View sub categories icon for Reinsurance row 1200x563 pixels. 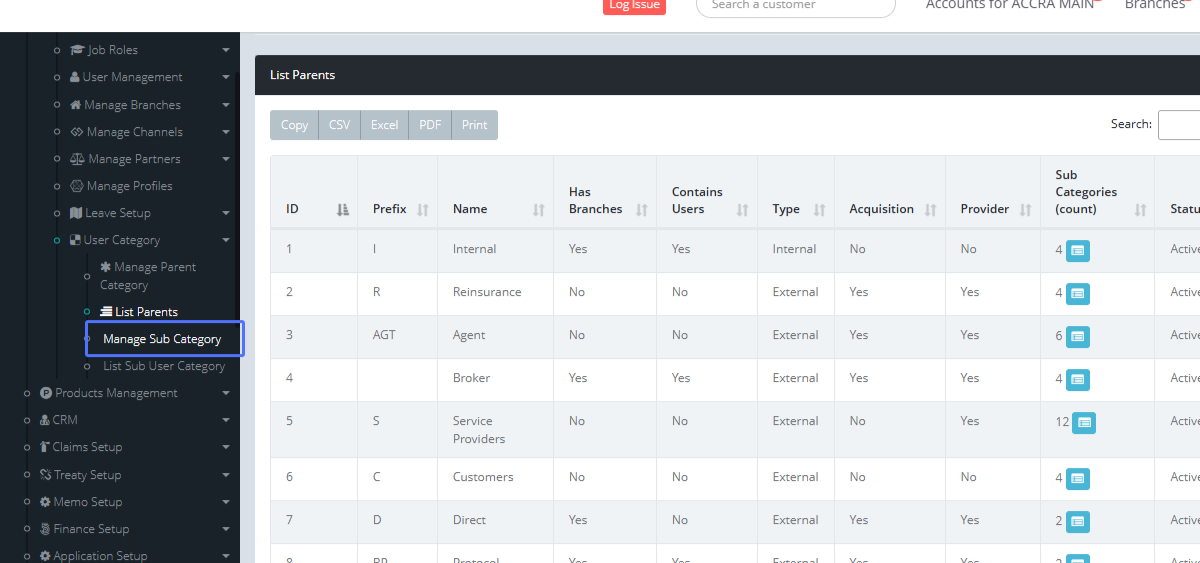coord(1077,294)
